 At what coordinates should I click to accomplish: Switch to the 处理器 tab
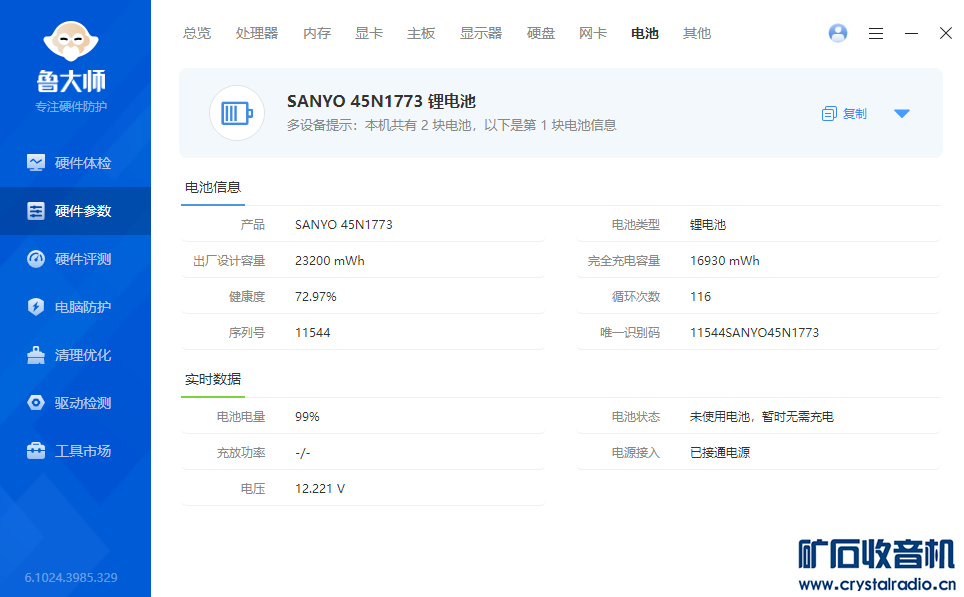click(257, 33)
